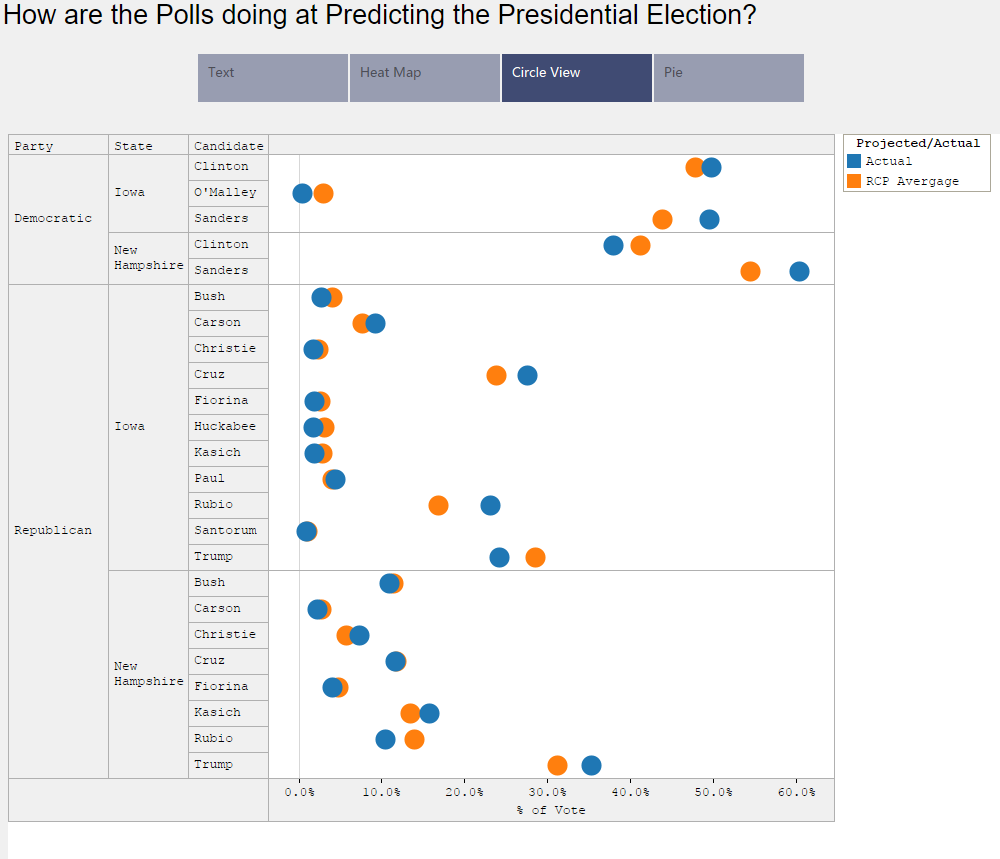Image resolution: width=1000 pixels, height=859 pixels.
Task: Select Cruz's RCP Average circle in Iowa
Action: coord(495,375)
